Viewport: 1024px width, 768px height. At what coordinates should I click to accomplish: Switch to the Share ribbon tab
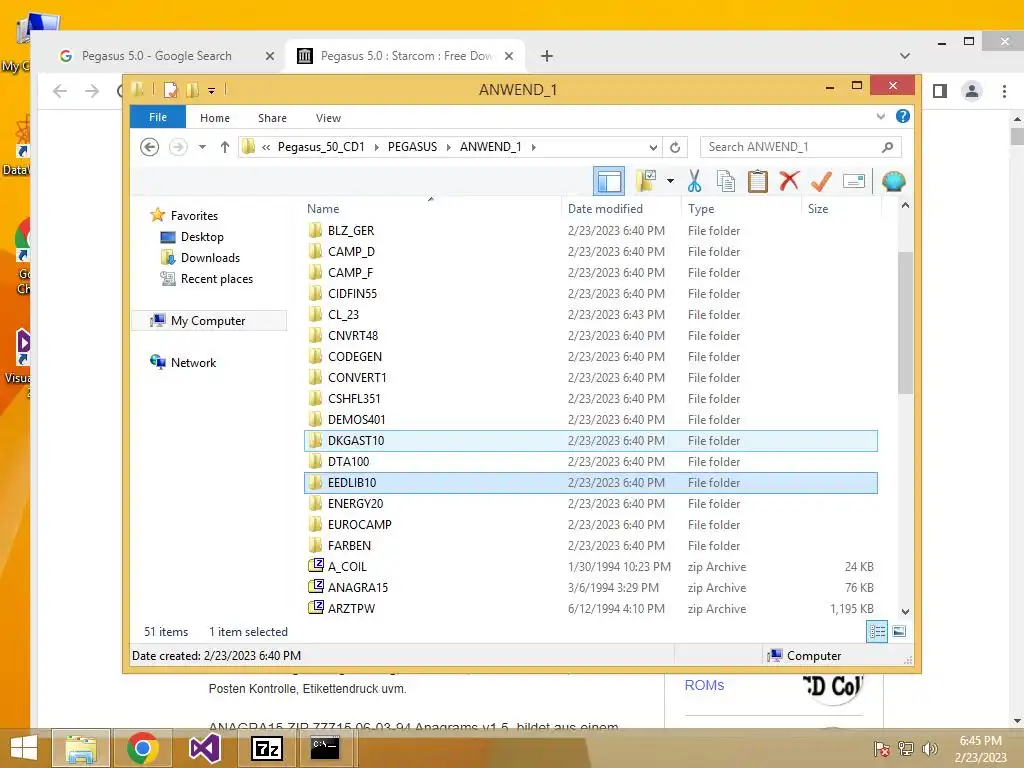(272, 118)
